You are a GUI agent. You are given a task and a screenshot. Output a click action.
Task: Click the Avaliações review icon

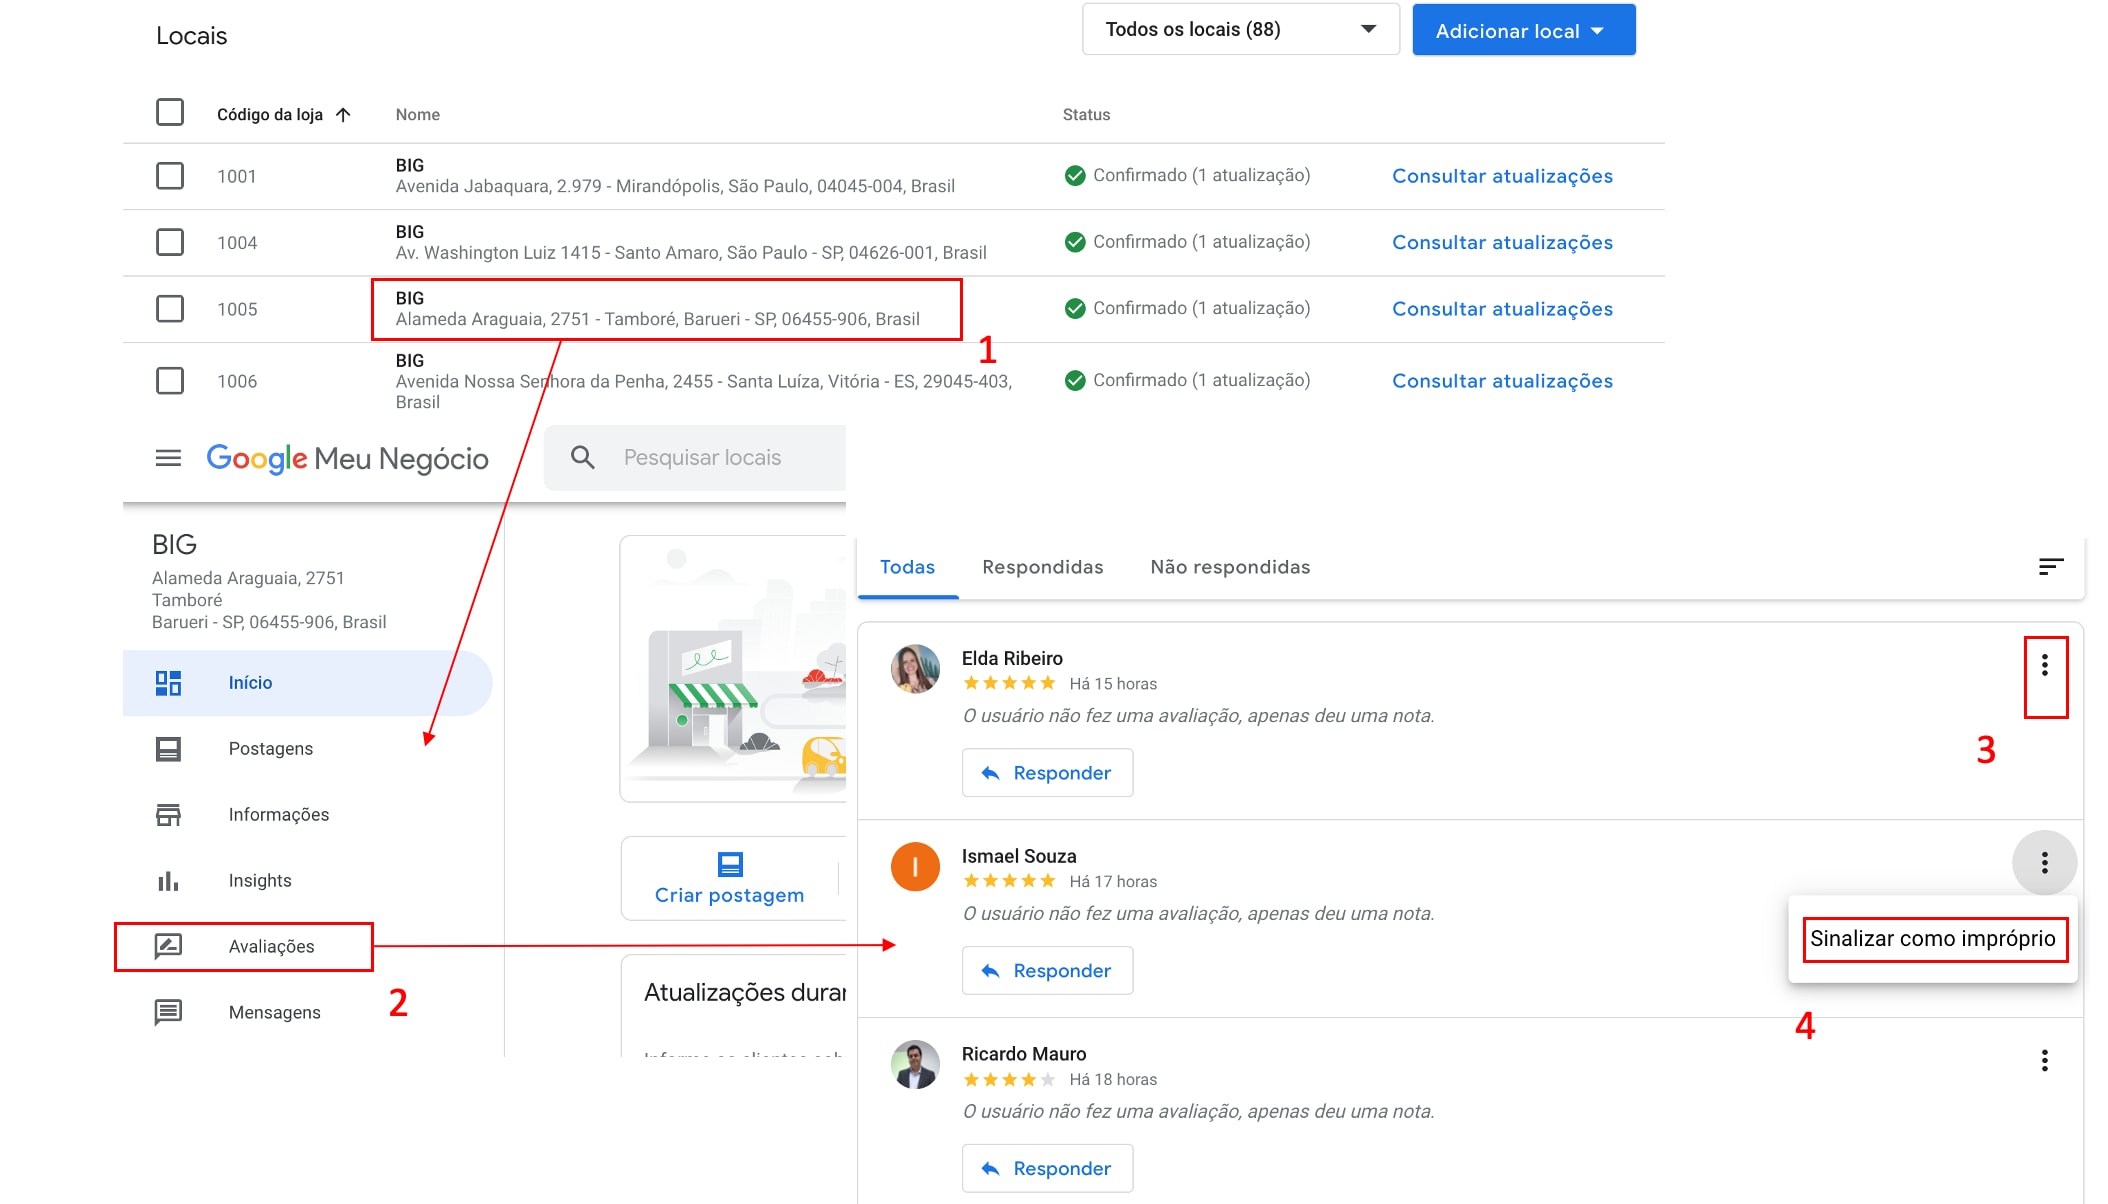tap(168, 947)
